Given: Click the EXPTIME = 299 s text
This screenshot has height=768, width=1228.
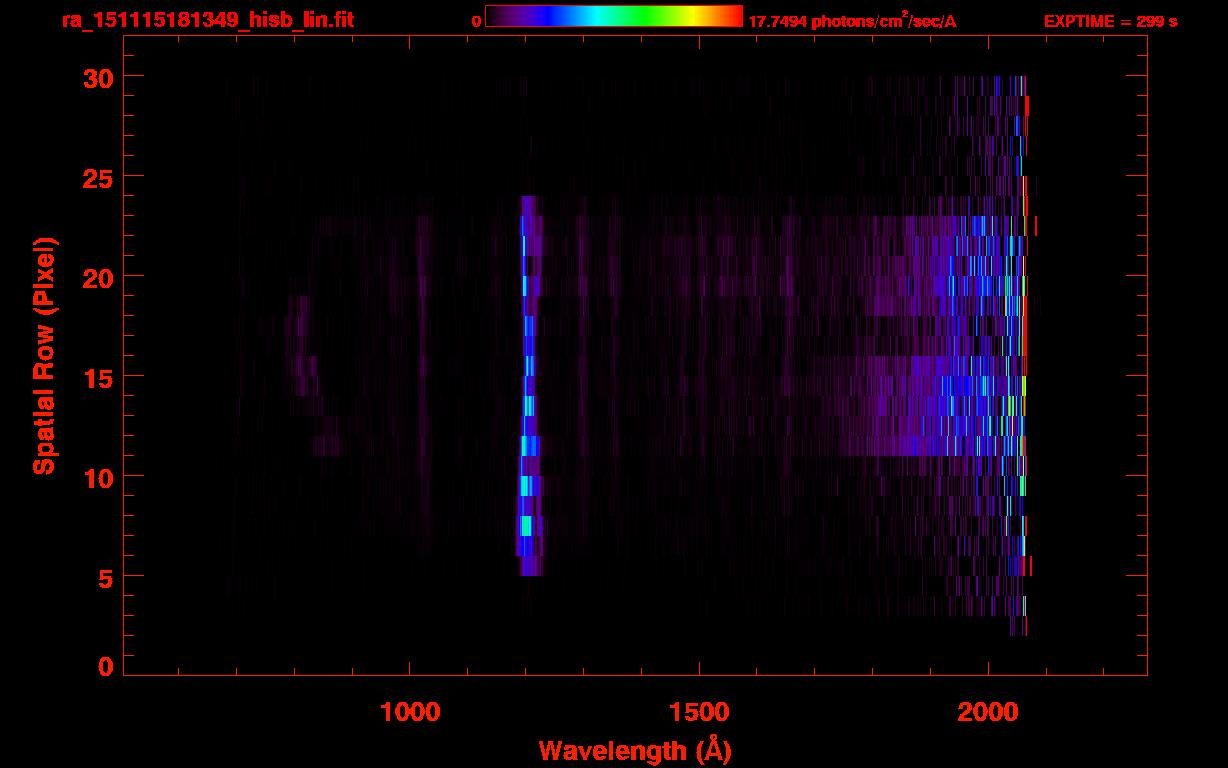Looking at the screenshot, I should click(x=1110, y=21).
